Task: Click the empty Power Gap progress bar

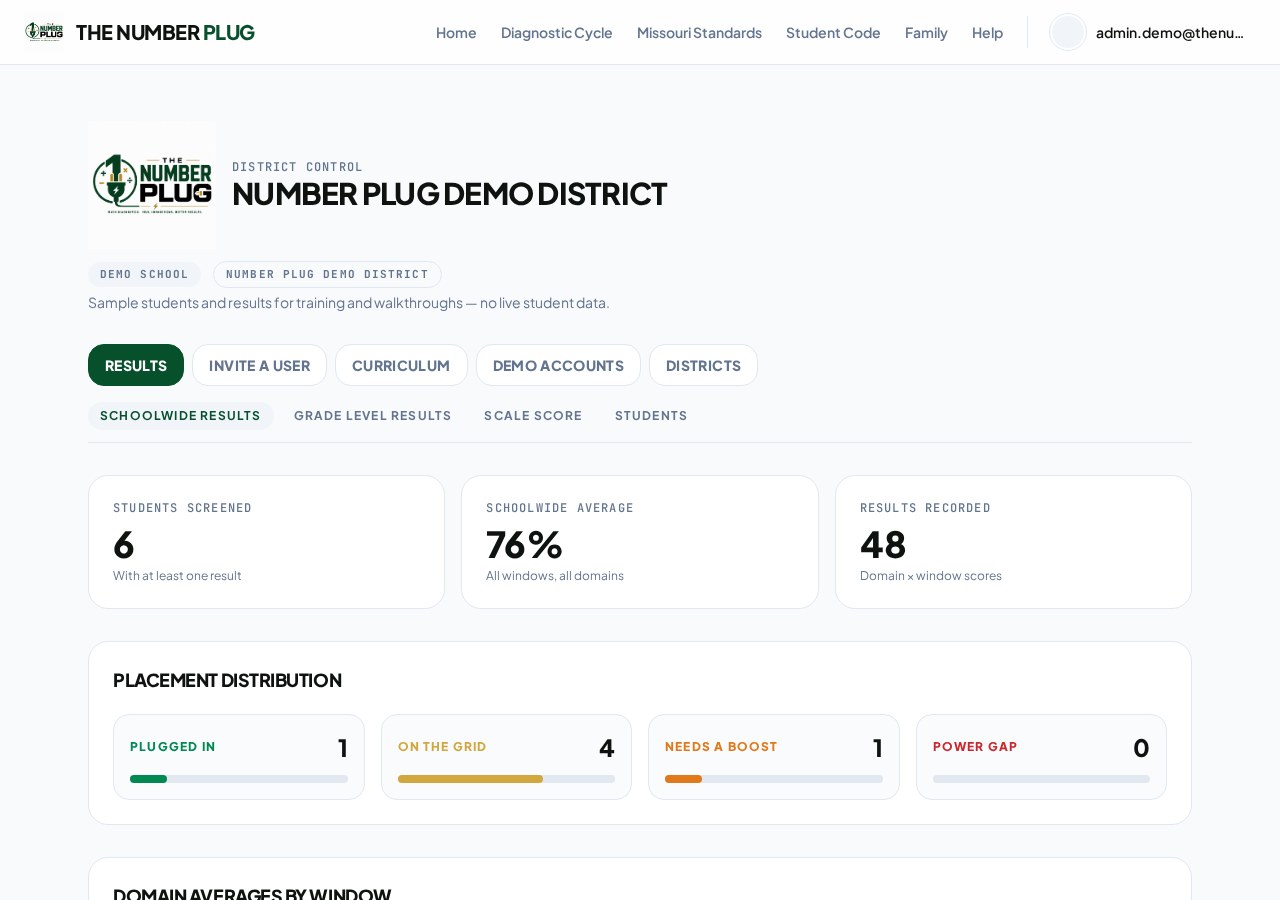Action: click(1041, 779)
